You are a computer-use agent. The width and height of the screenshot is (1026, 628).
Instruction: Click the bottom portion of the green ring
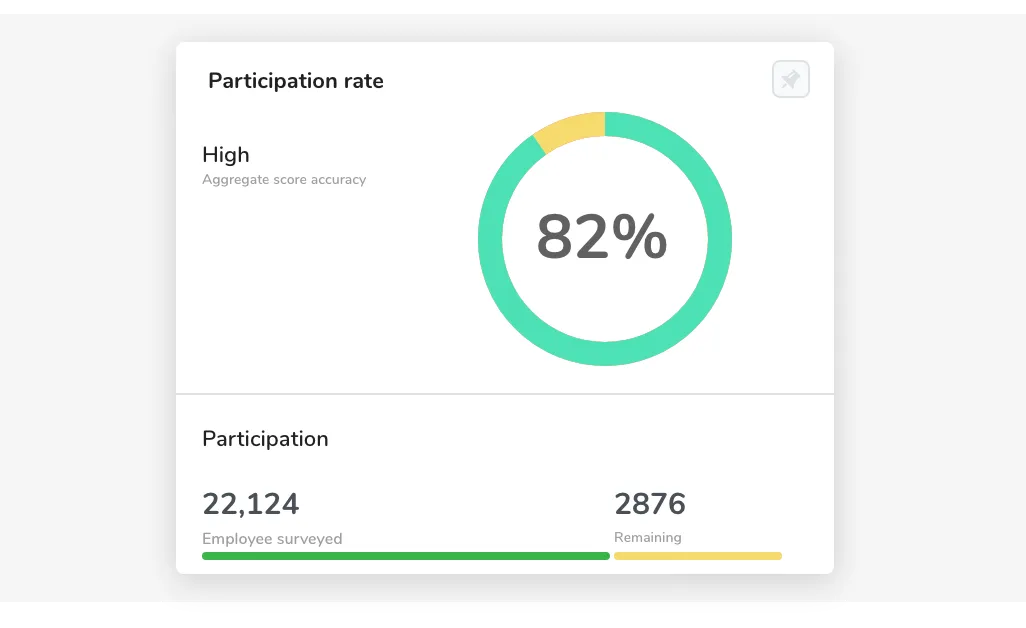pyautogui.click(x=605, y=353)
